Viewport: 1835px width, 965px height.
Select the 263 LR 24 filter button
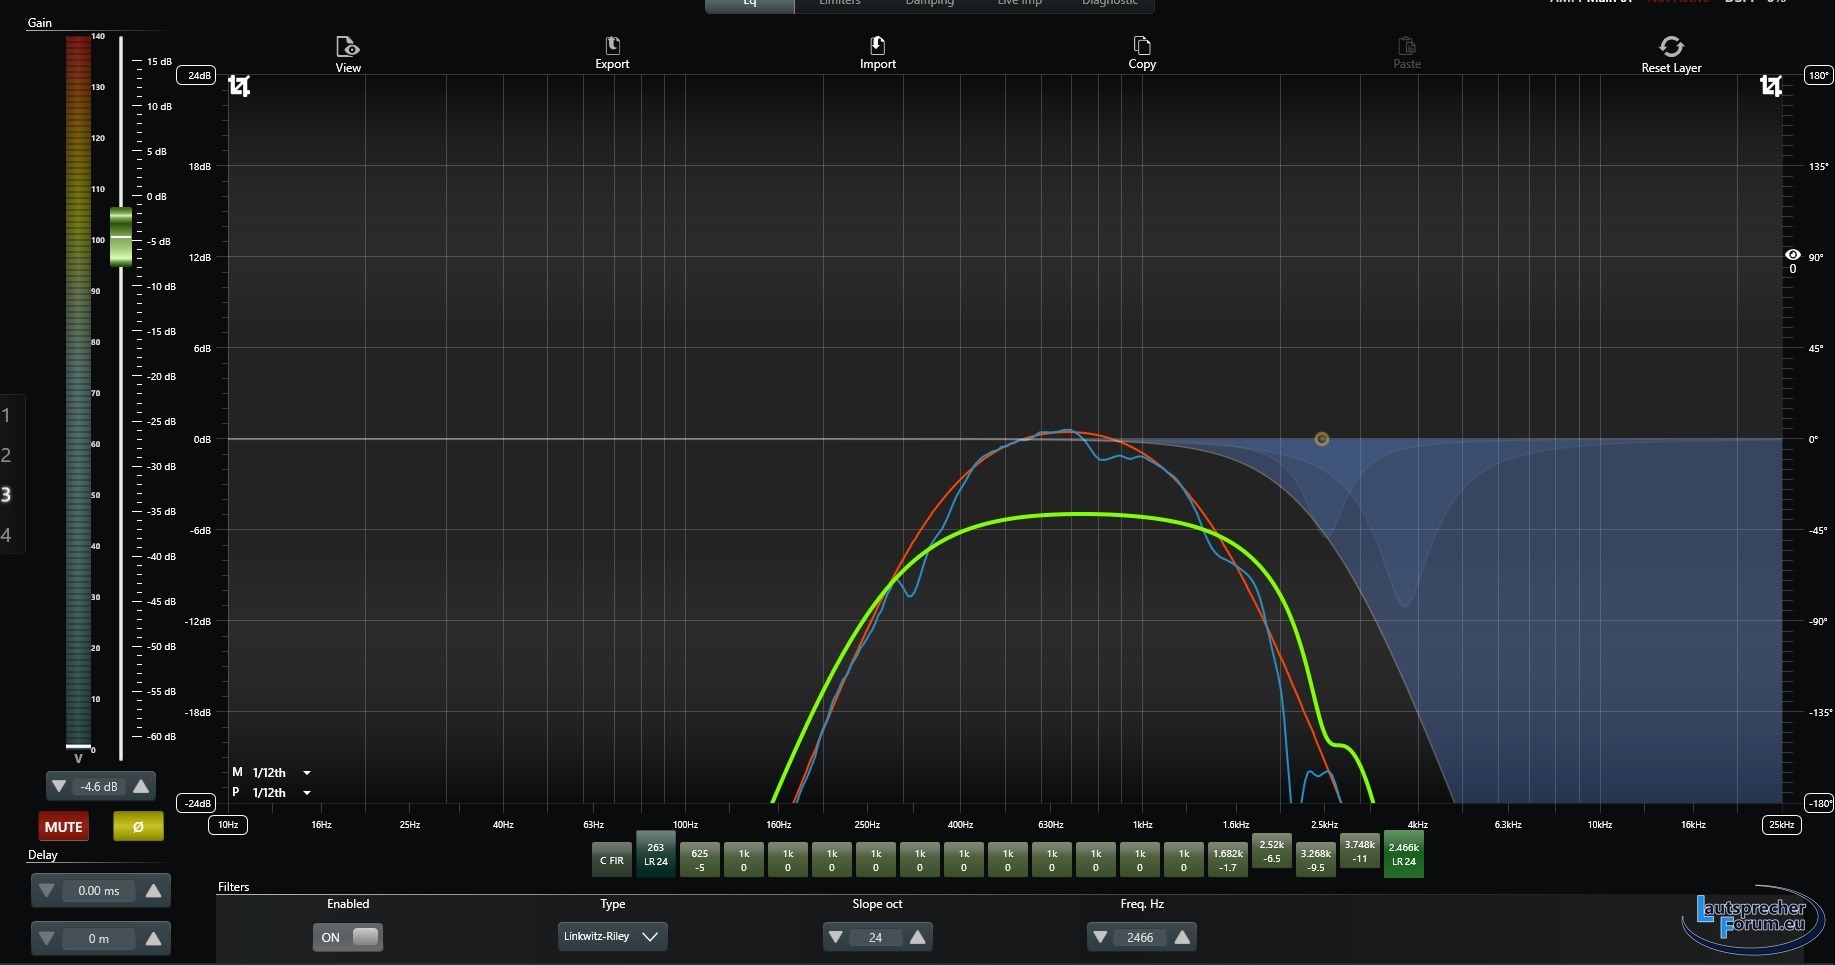pos(656,854)
